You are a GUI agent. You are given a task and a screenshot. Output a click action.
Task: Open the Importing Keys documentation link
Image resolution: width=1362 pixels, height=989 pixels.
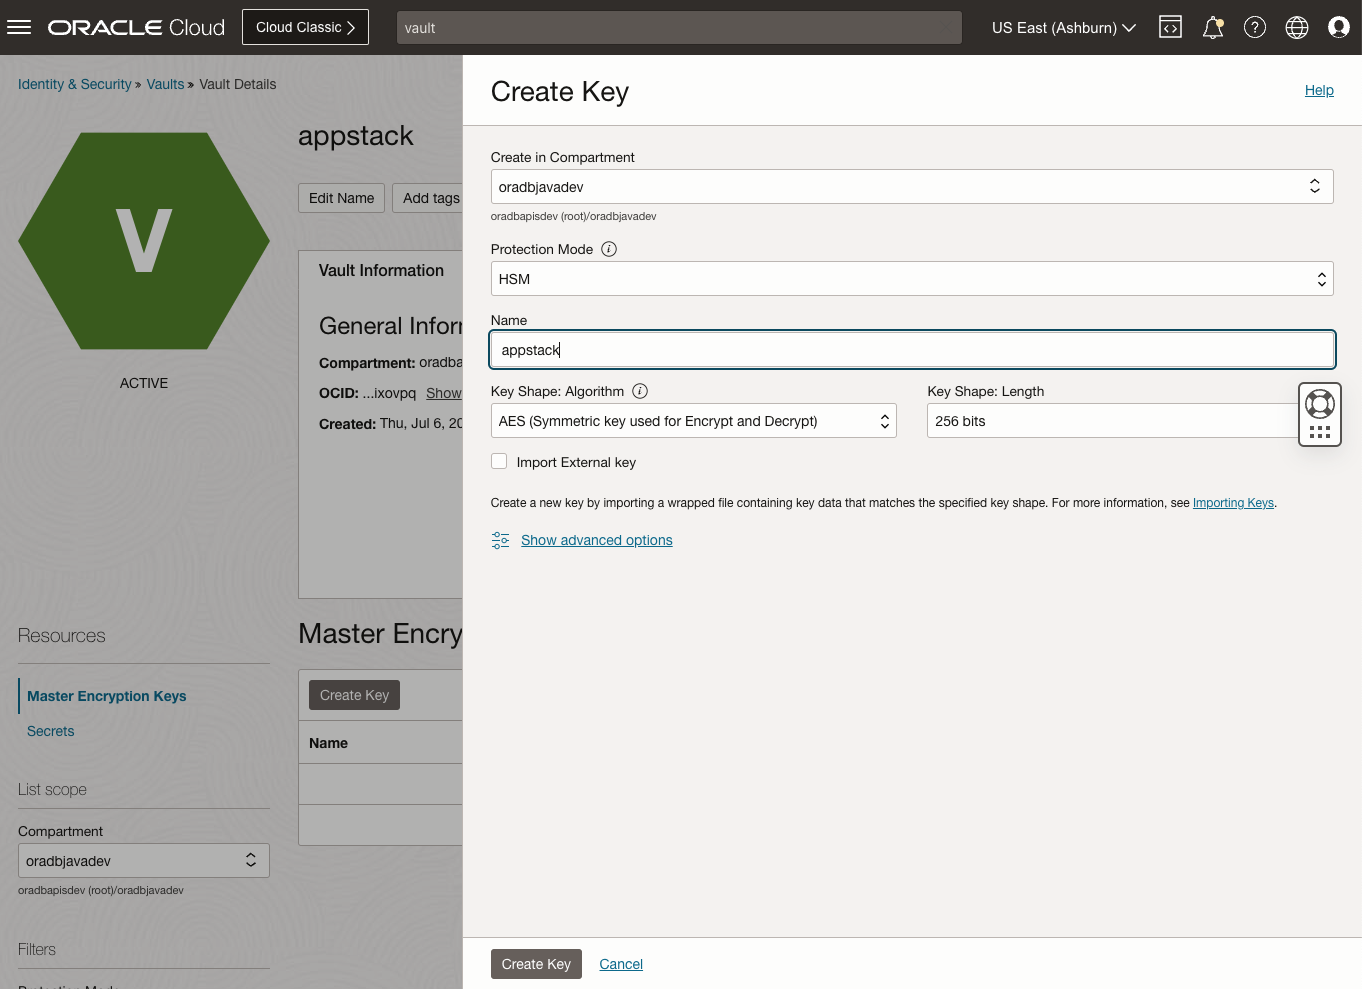1233,503
